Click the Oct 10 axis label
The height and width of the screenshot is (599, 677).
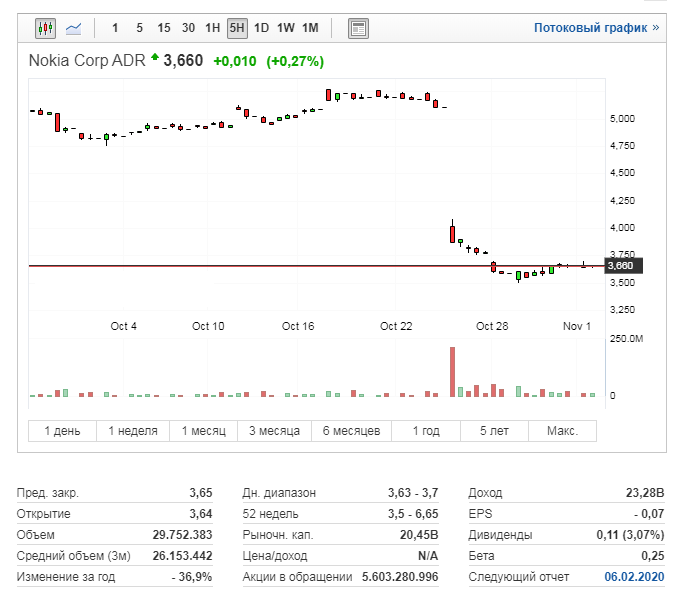(x=208, y=326)
